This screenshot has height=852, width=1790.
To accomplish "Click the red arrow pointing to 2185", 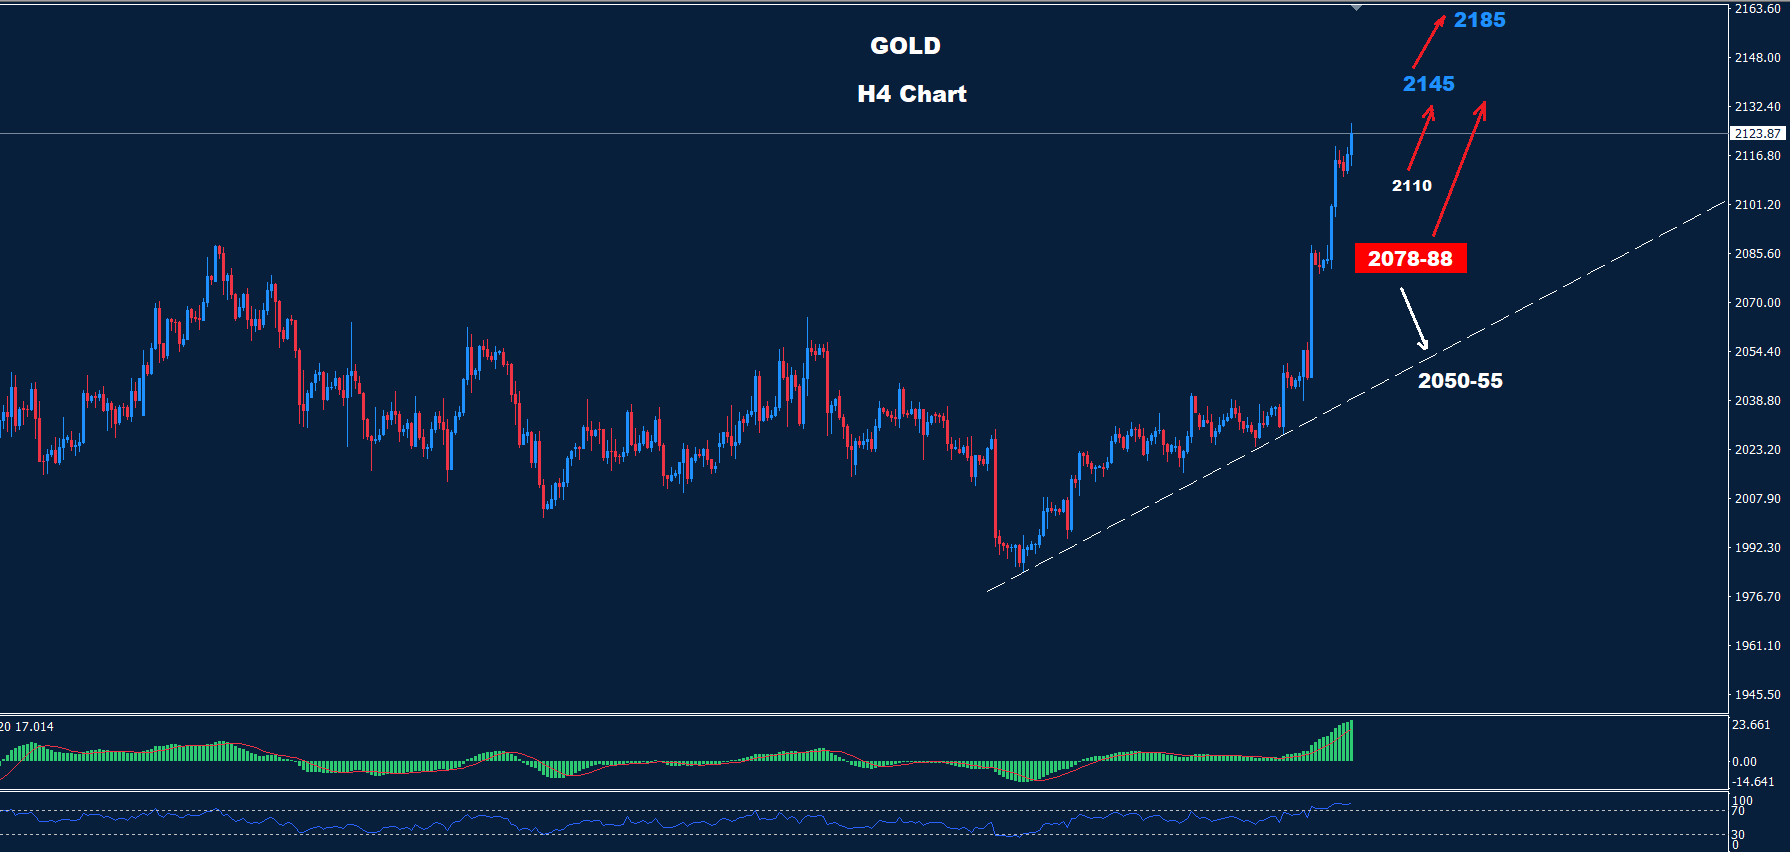I will 1429,40.
